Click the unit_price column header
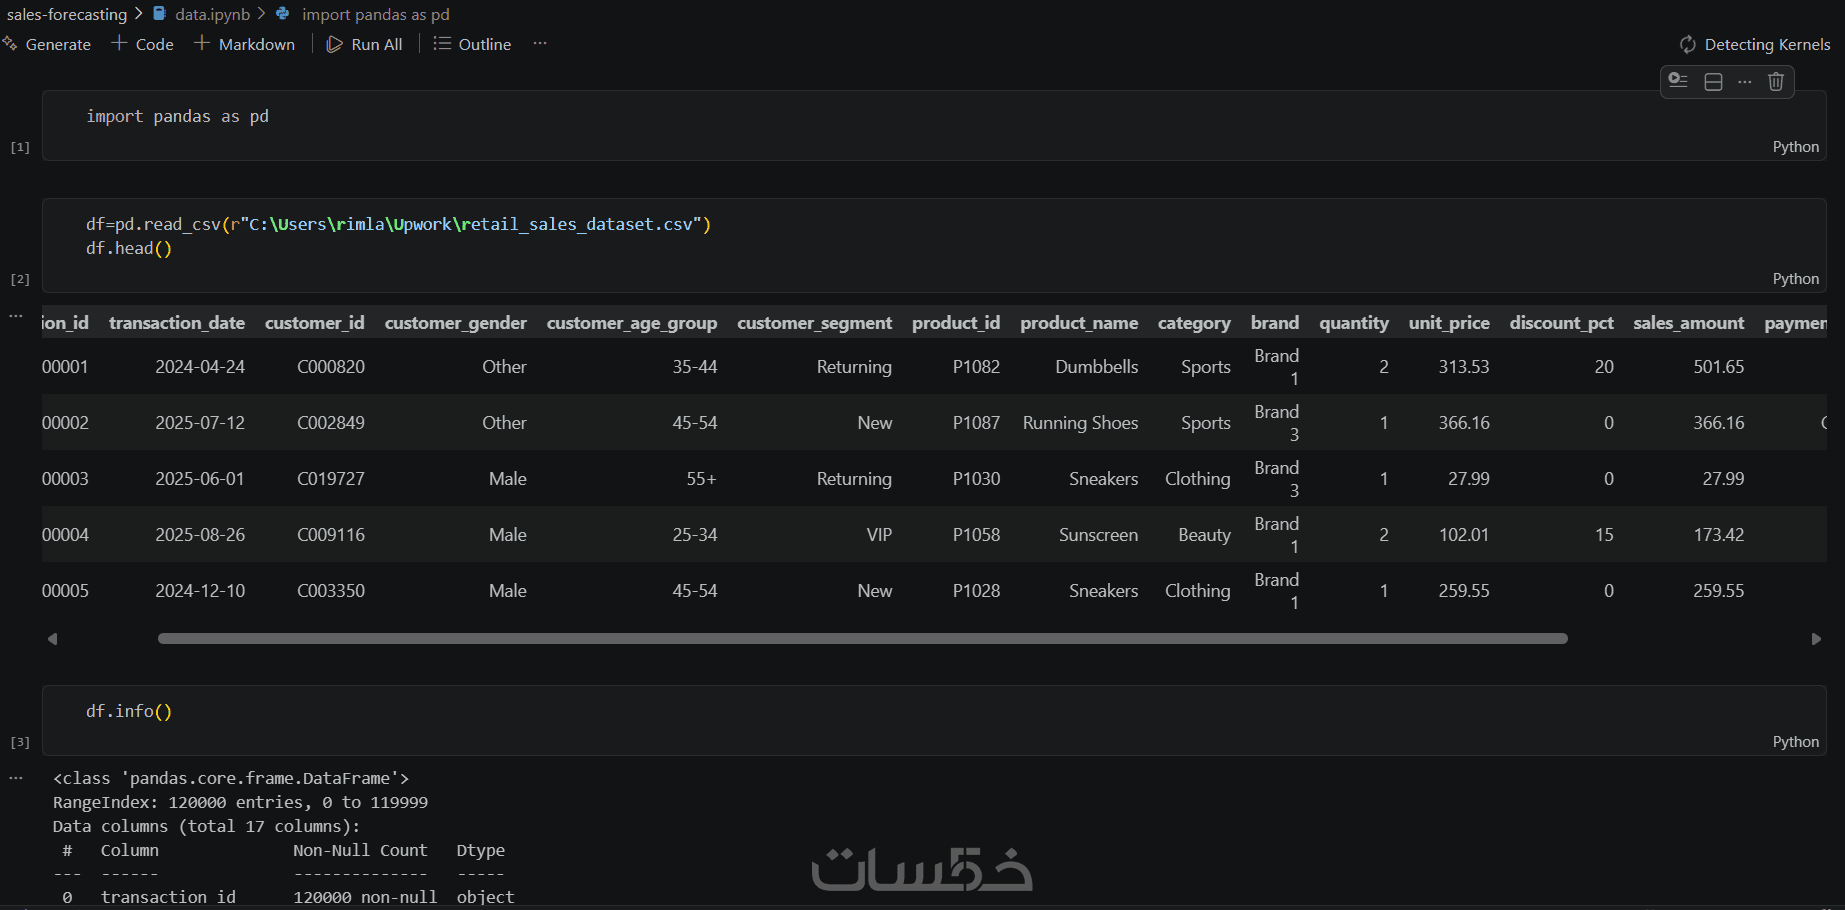Image resolution: width=1845 pixels, height=910 pixels. click(1449, 323)
